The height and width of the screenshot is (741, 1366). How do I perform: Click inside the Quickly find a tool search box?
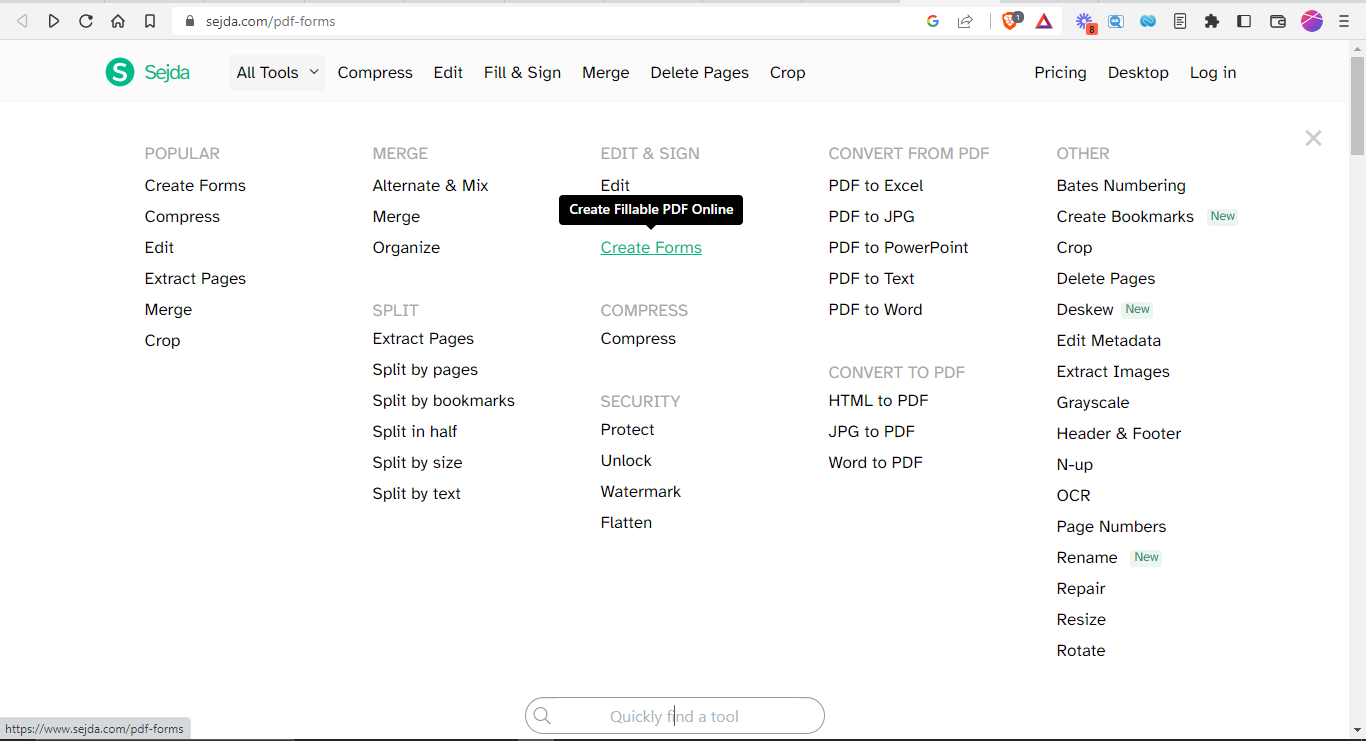pos(674,716)
